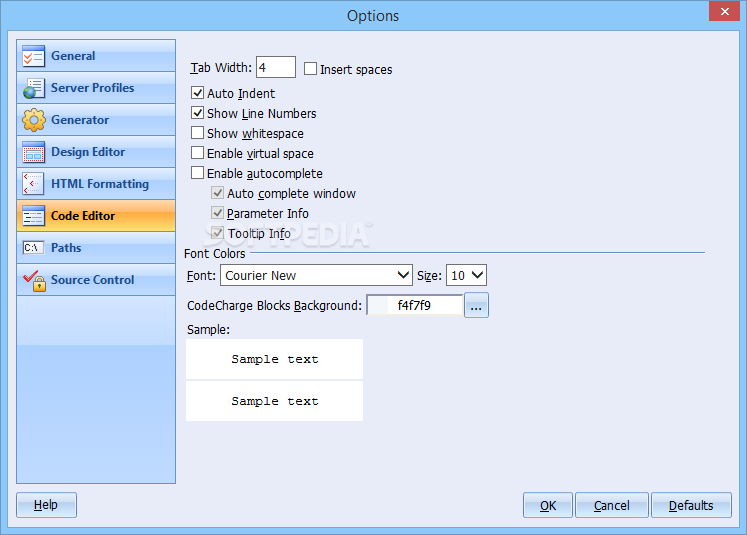
Task: Click into the Tab Width field
Action: (275, 68)
